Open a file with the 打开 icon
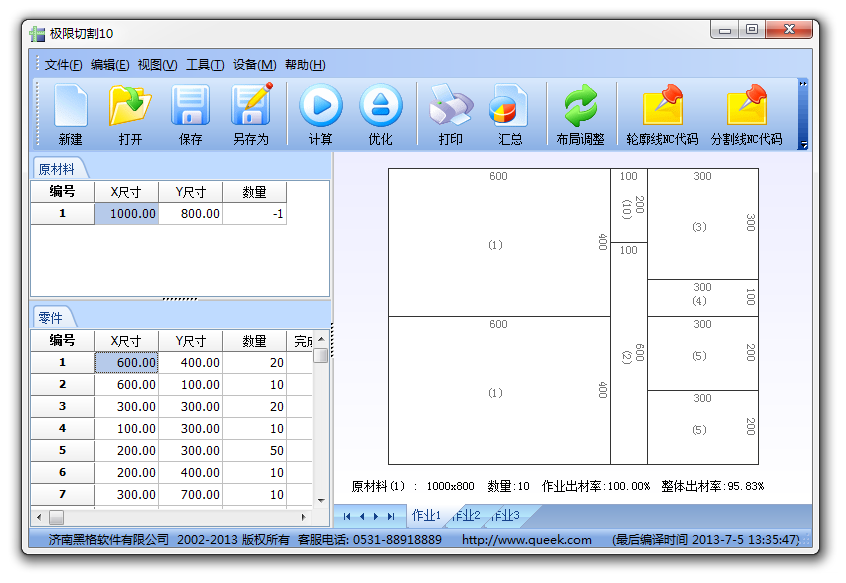This screenshot has height=583, width=846. 130,114
